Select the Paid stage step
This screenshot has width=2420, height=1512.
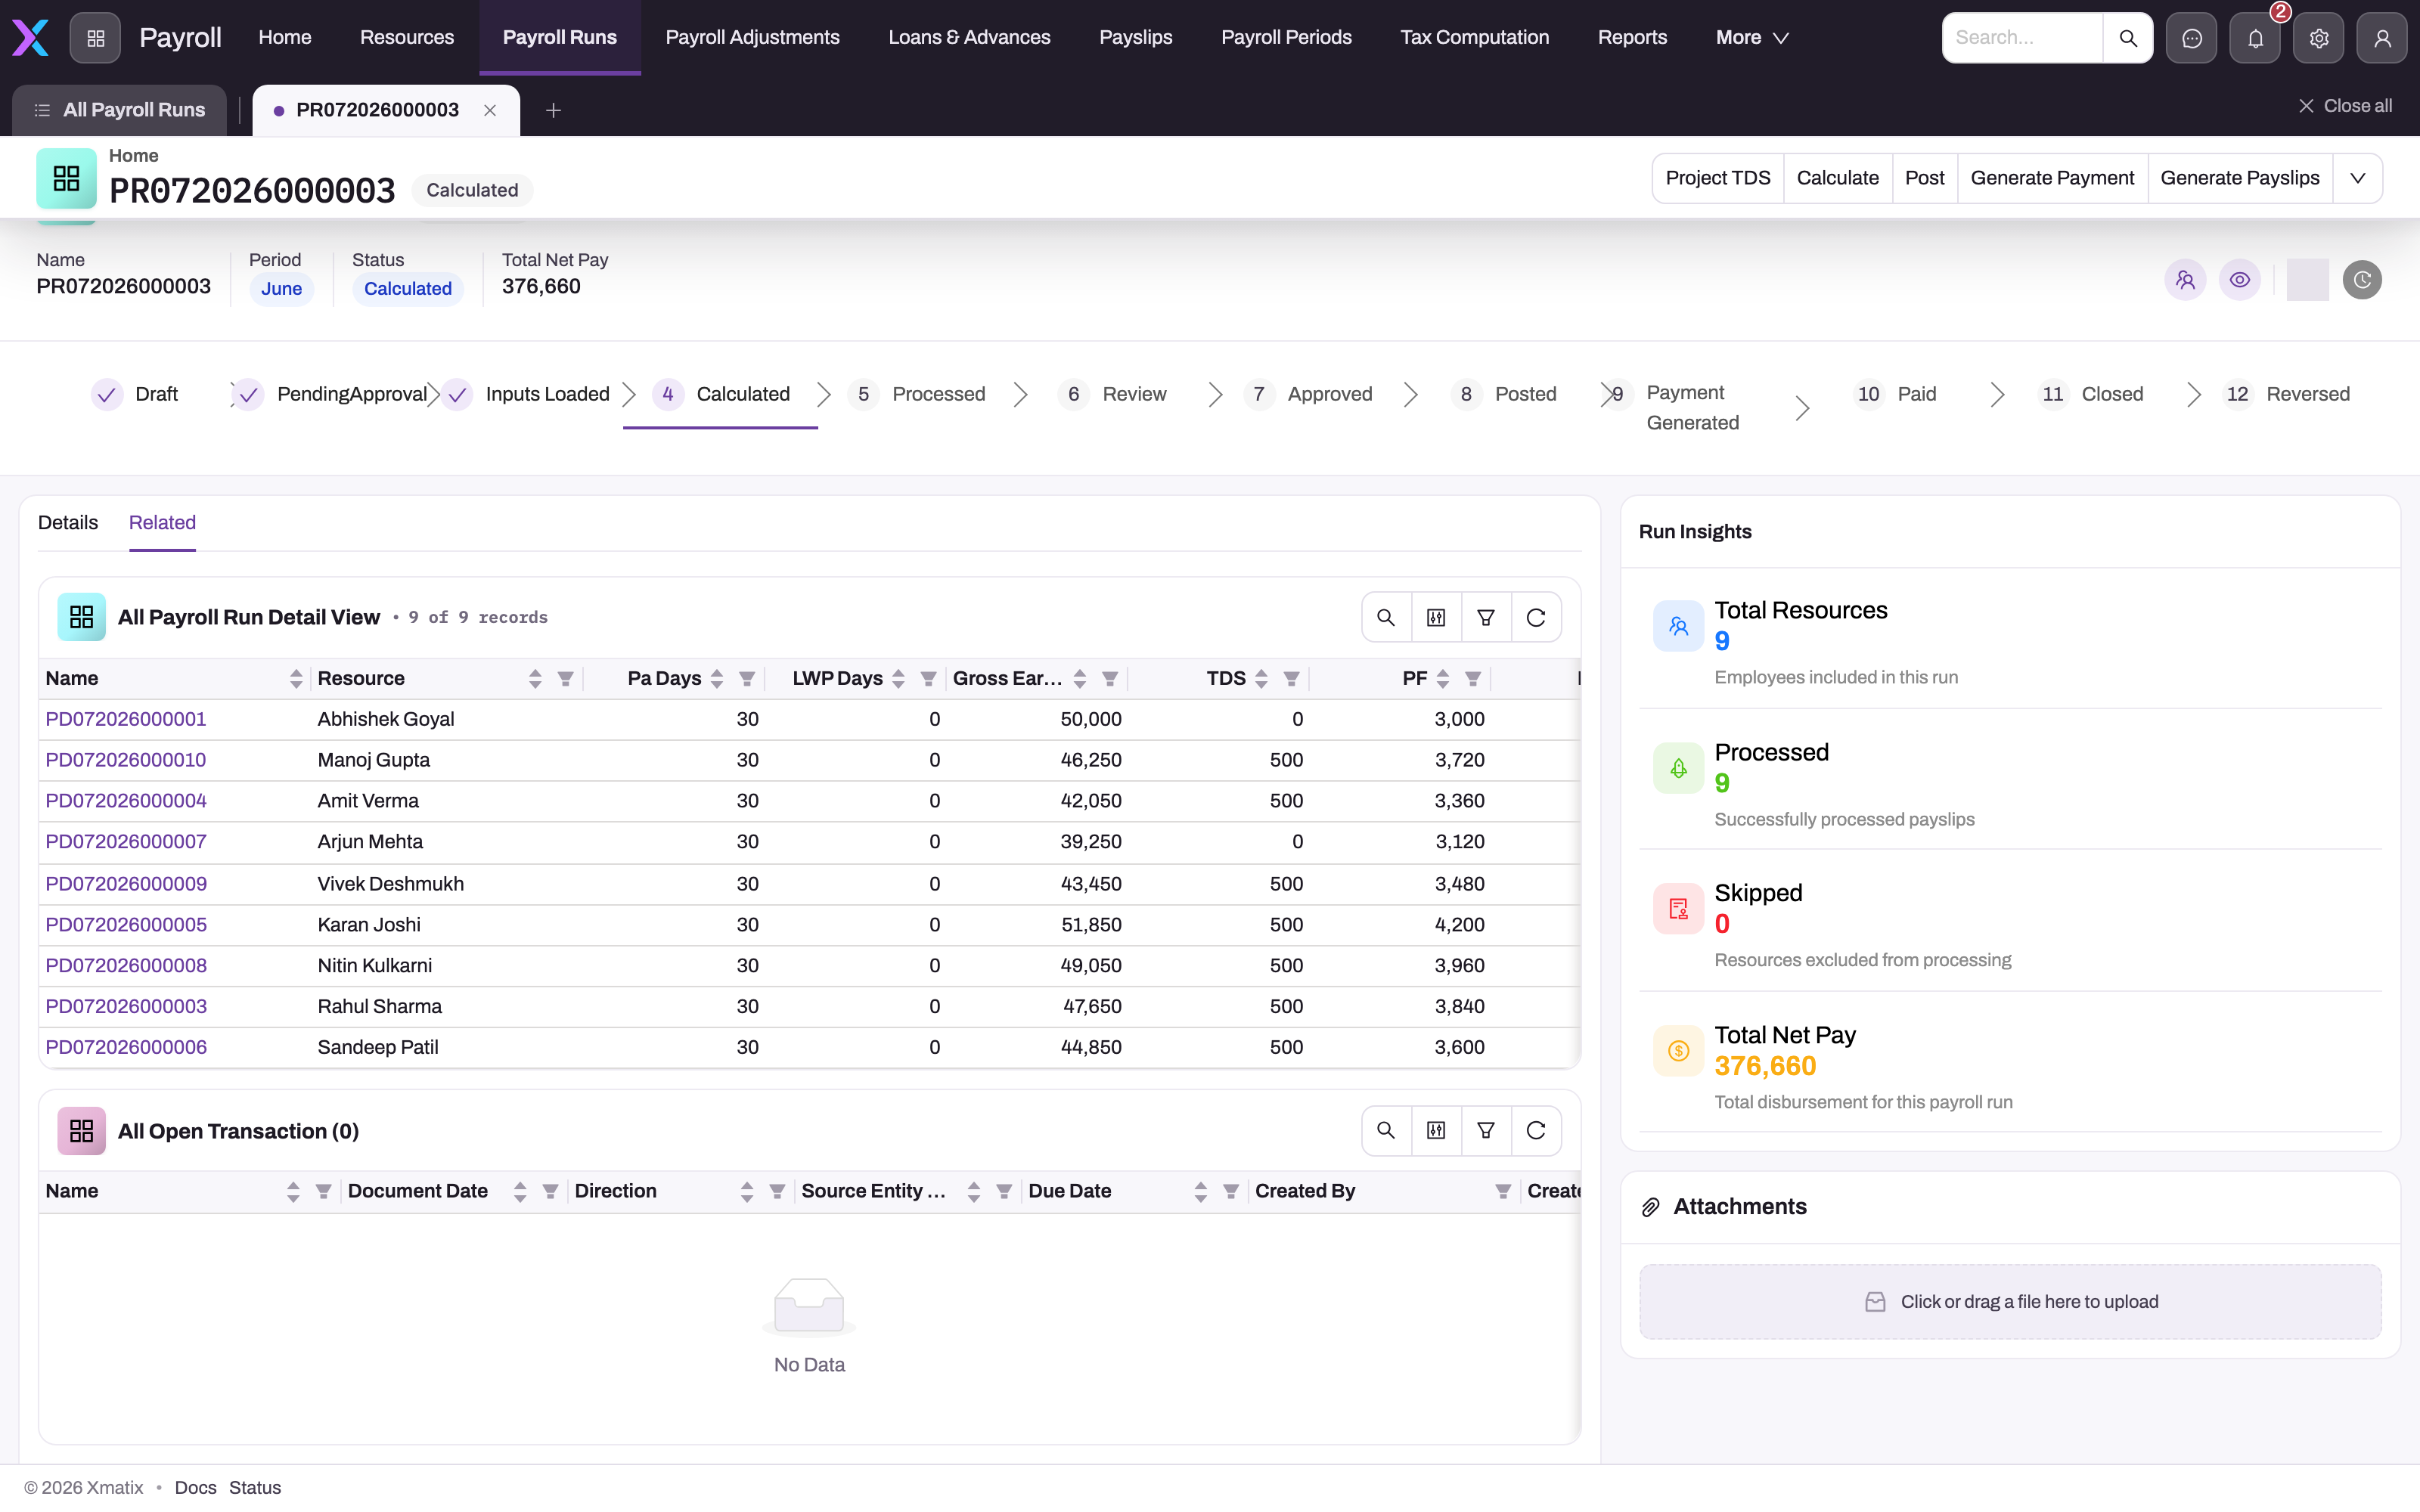[1897, 394]
